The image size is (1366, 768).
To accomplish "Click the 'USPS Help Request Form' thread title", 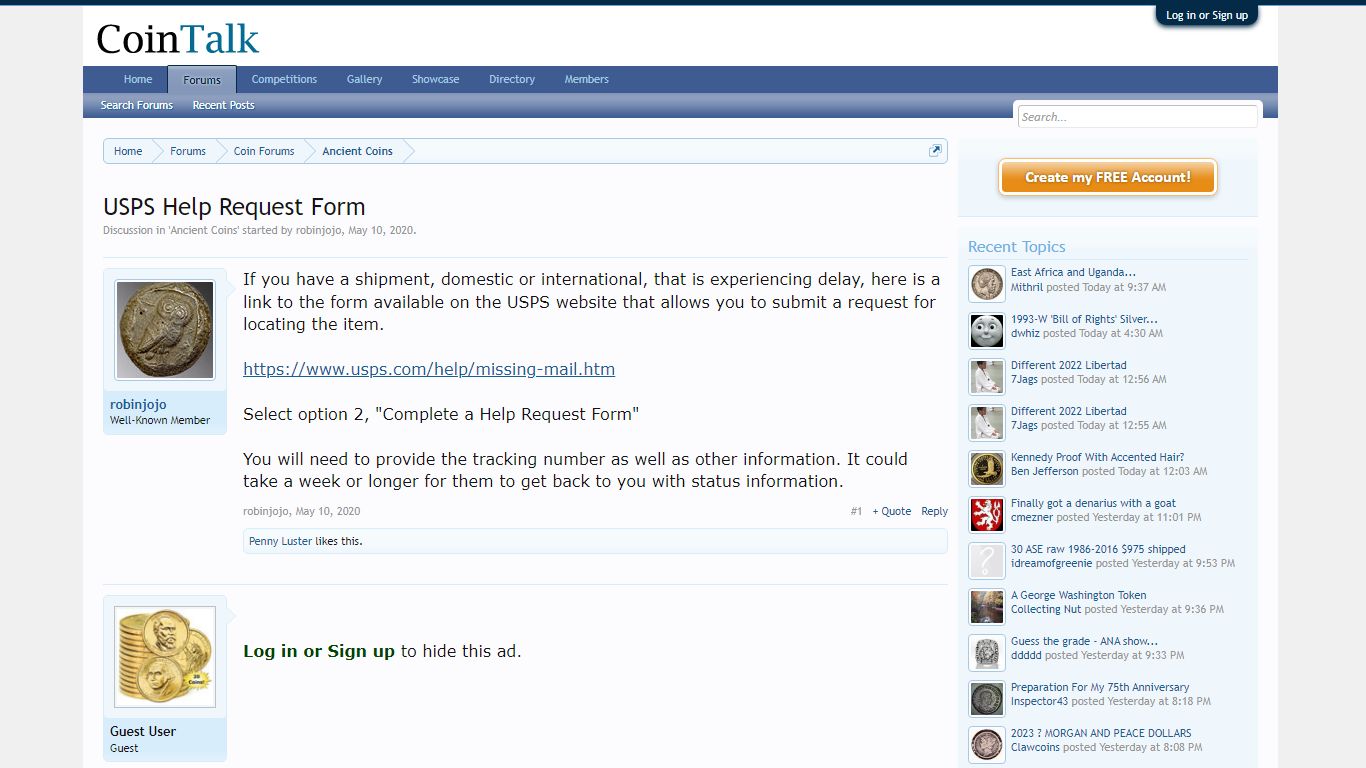I will 234,207.
